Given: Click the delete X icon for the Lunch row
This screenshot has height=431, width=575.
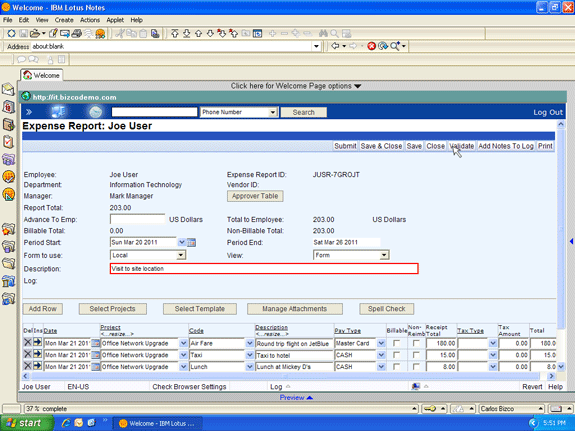Looking at the screenshot, I should click(x=28, y=366).
